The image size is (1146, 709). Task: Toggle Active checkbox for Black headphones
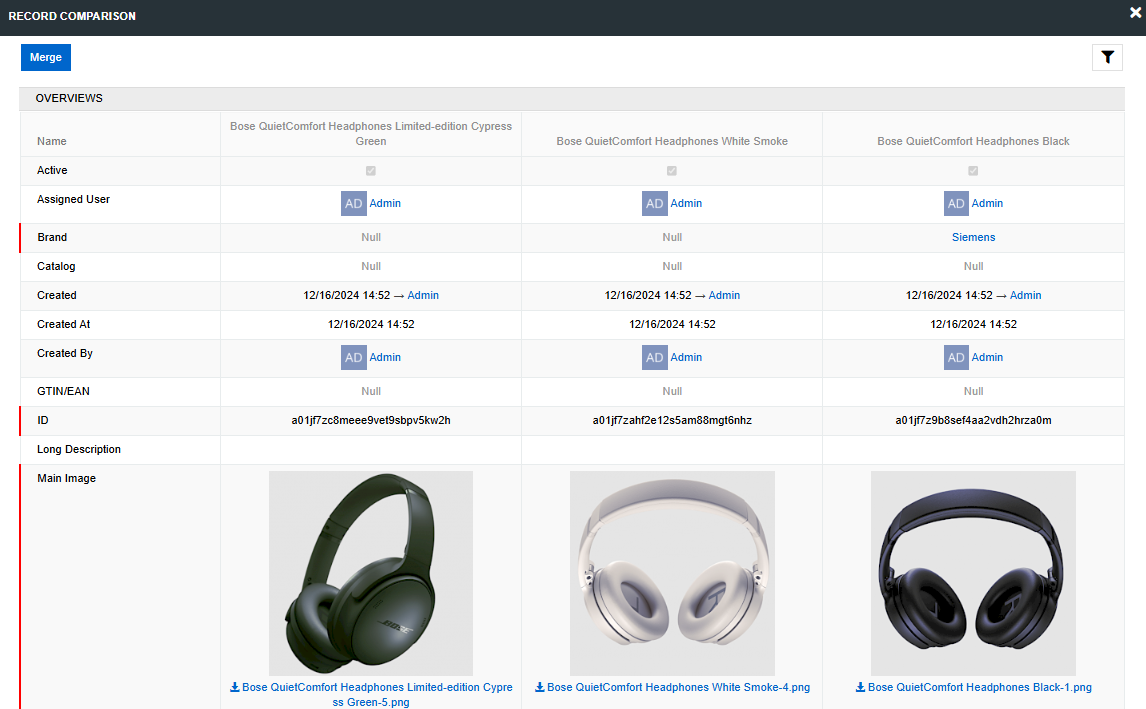coord(973,170)
